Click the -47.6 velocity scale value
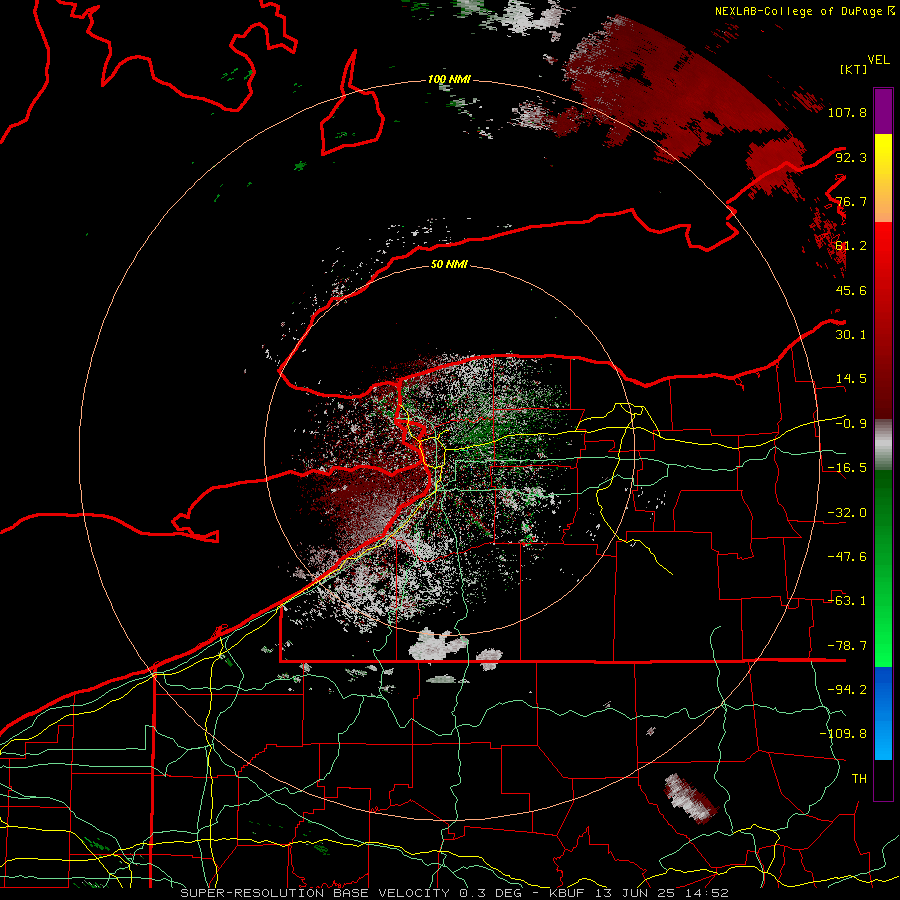The width and height of the screenshot is (900, 900). coord(847,557)
